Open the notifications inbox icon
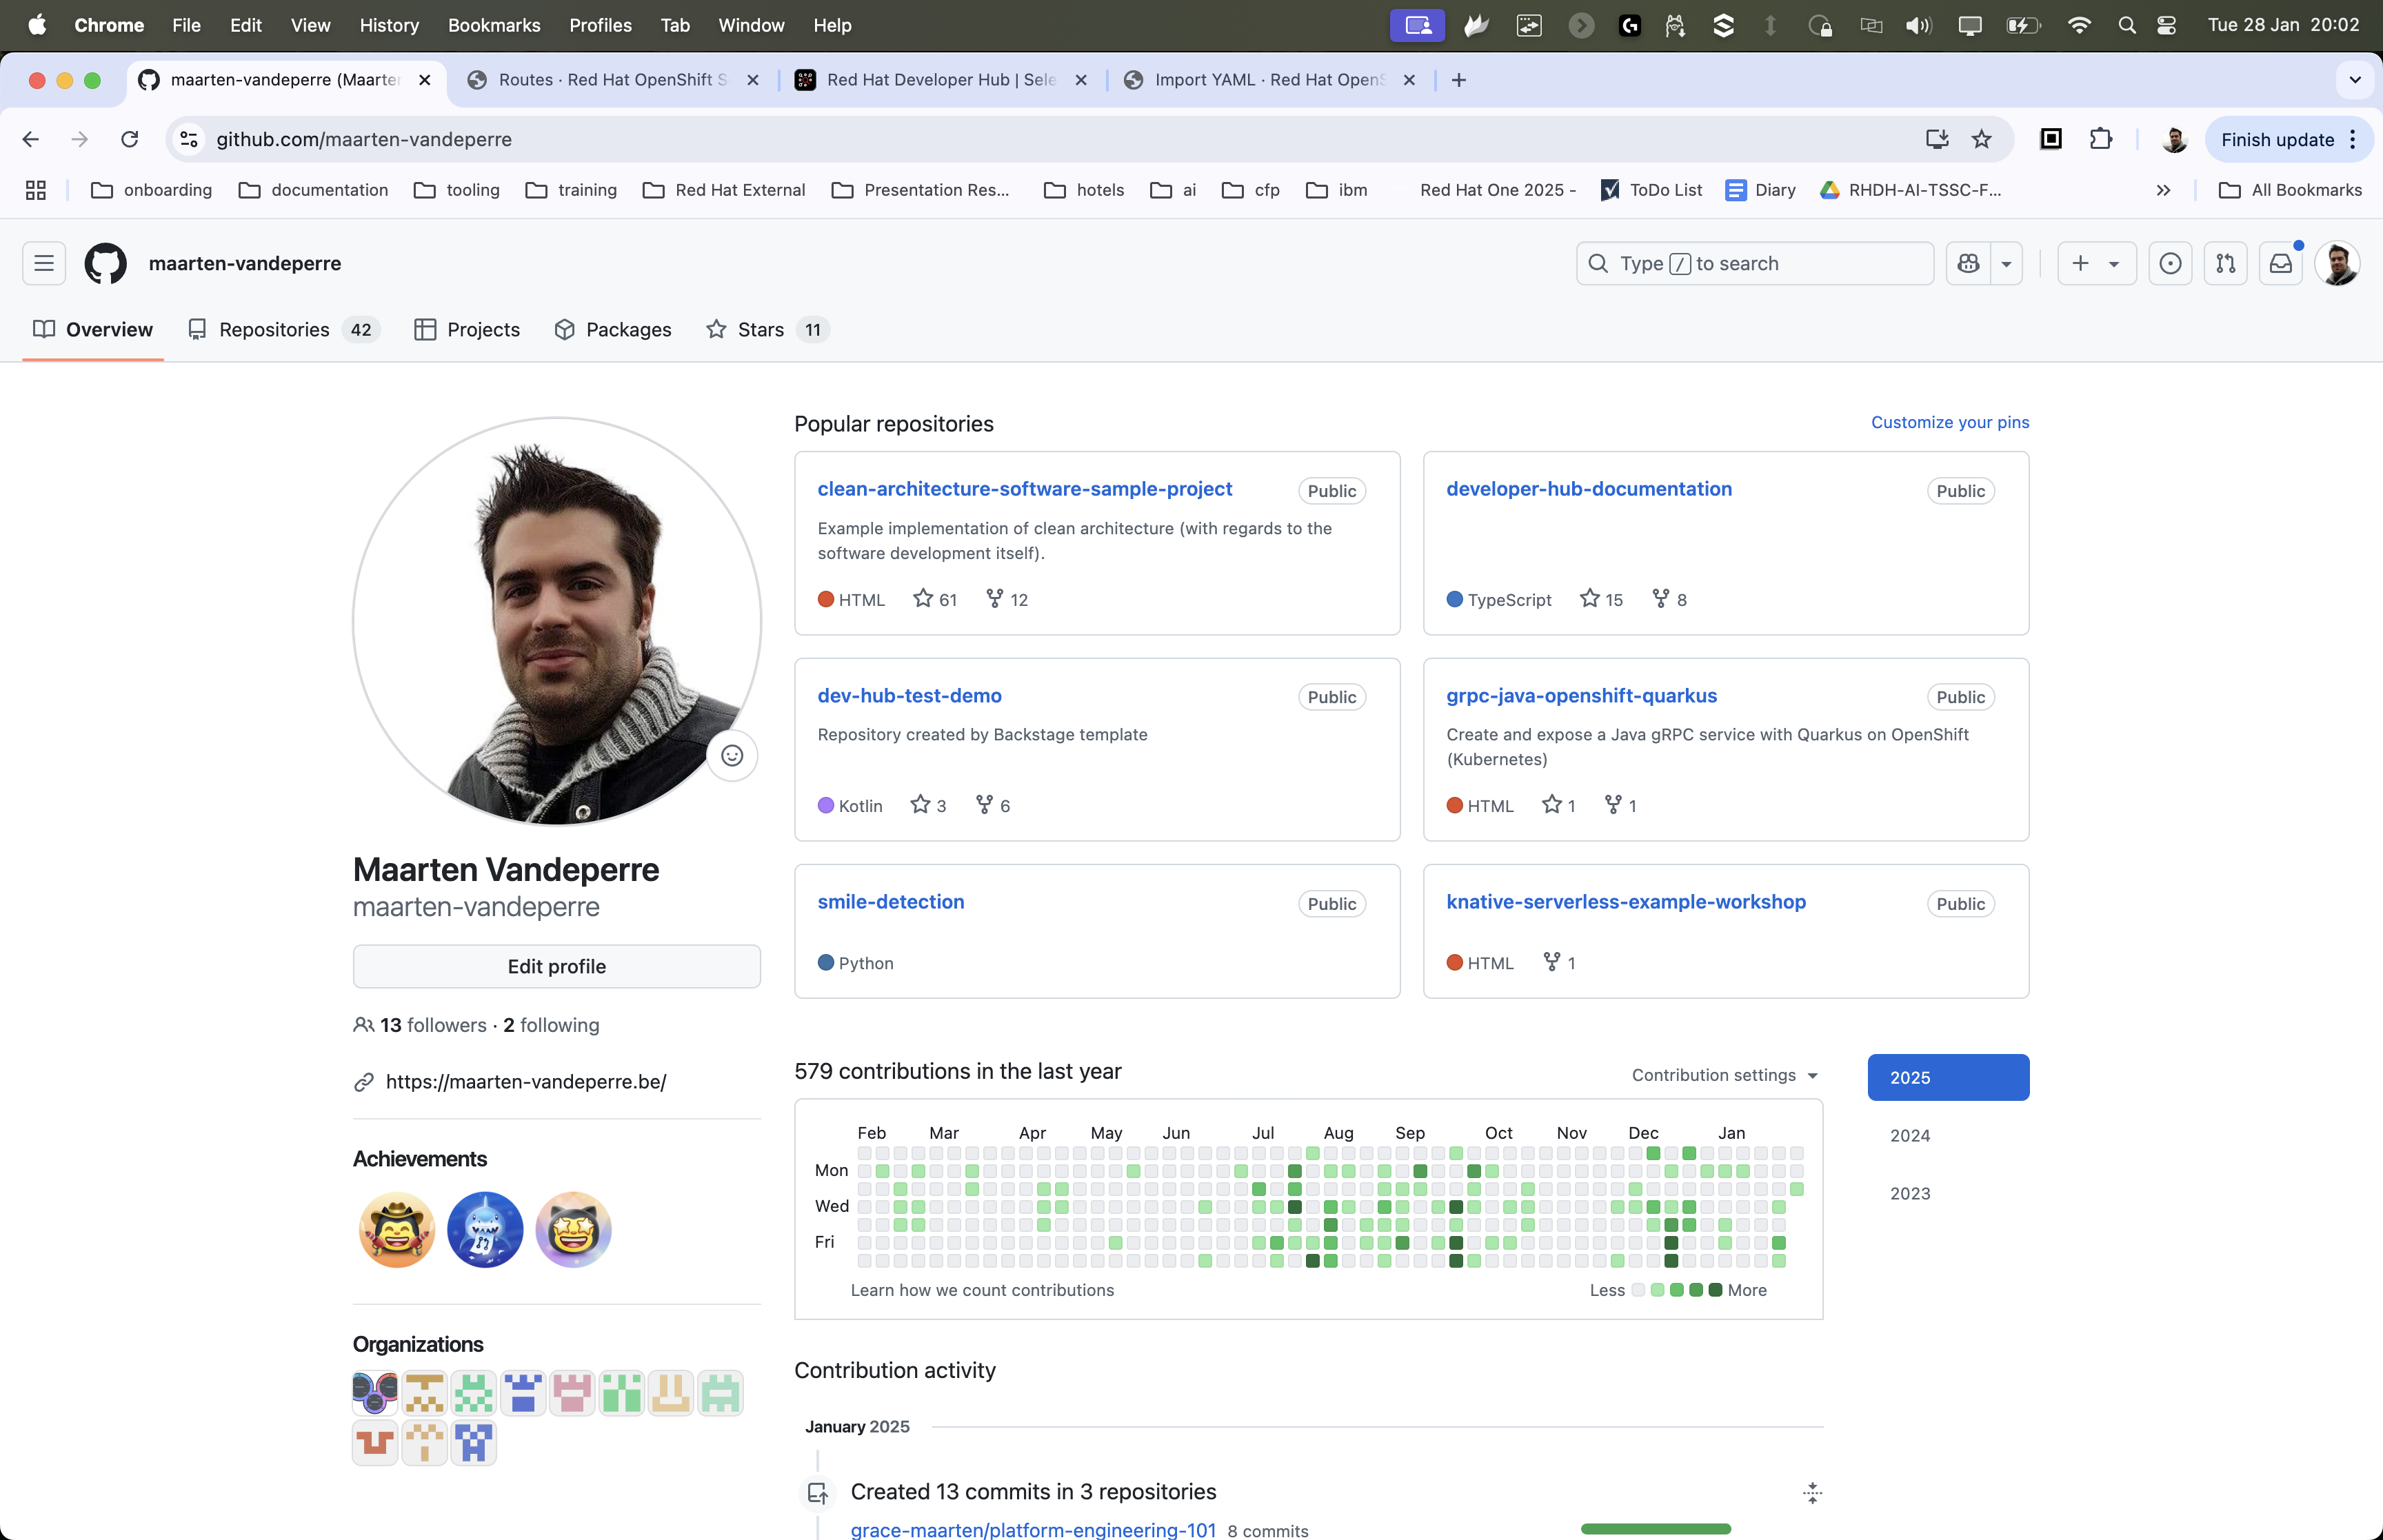This screenshot has width=2383, height=1540. point(2280,264)
